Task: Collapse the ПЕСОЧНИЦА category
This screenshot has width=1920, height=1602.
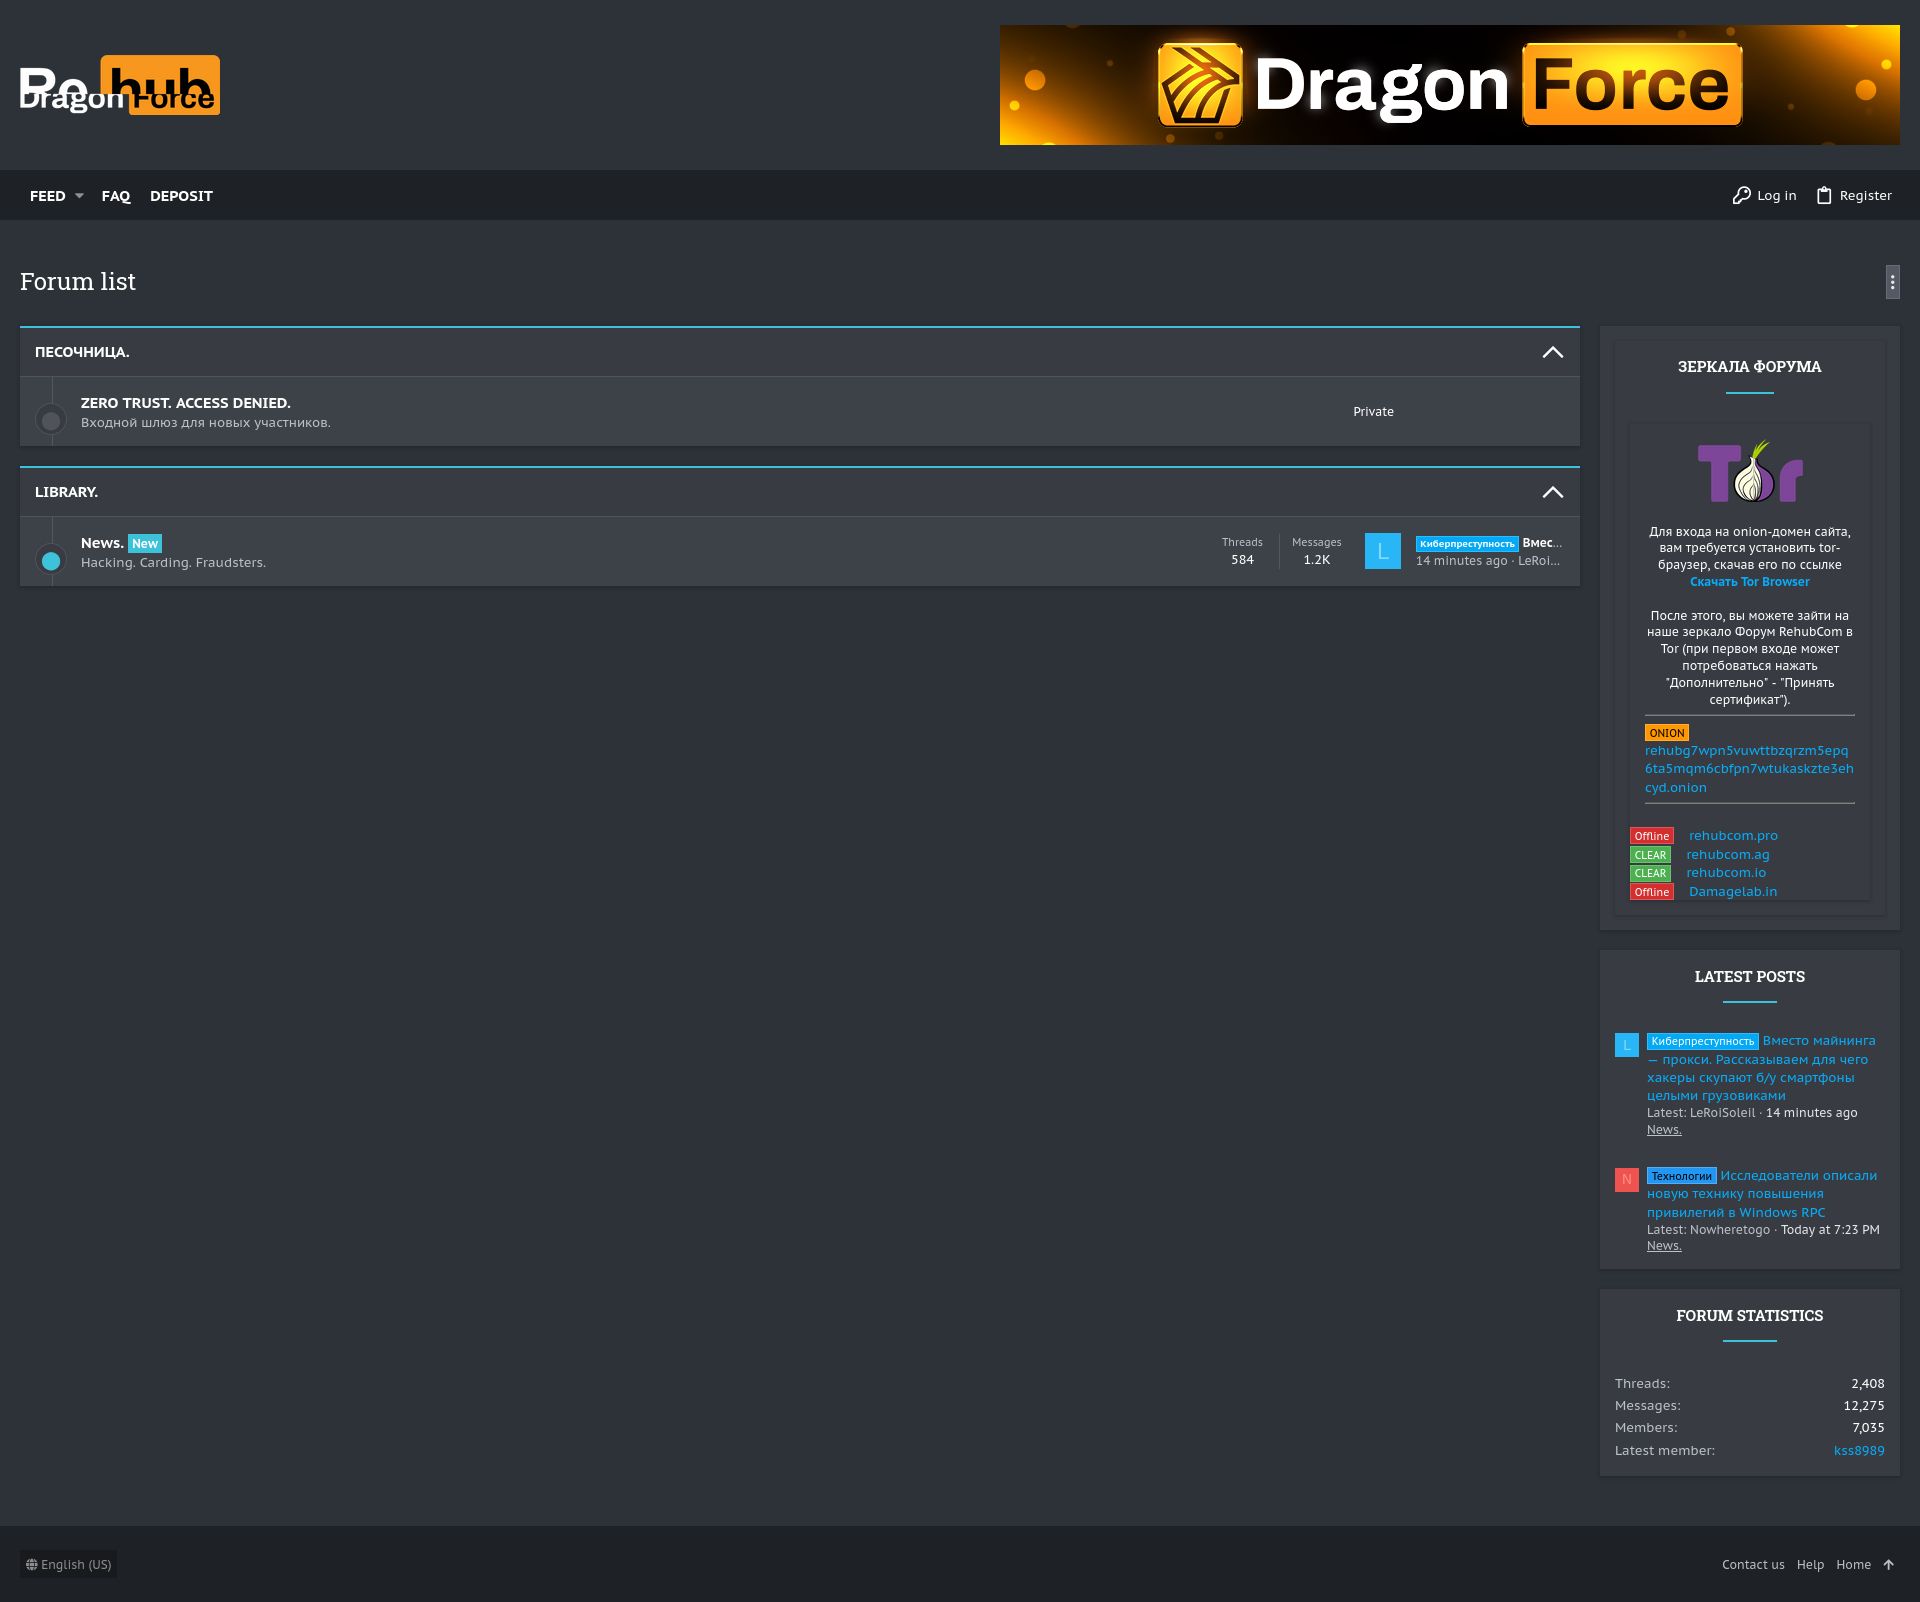Action: [1552, 352]
